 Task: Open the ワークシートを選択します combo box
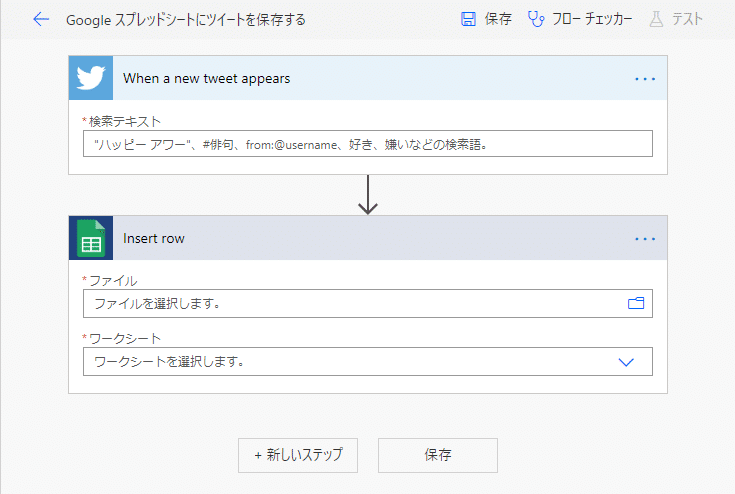tap(350, 361)
